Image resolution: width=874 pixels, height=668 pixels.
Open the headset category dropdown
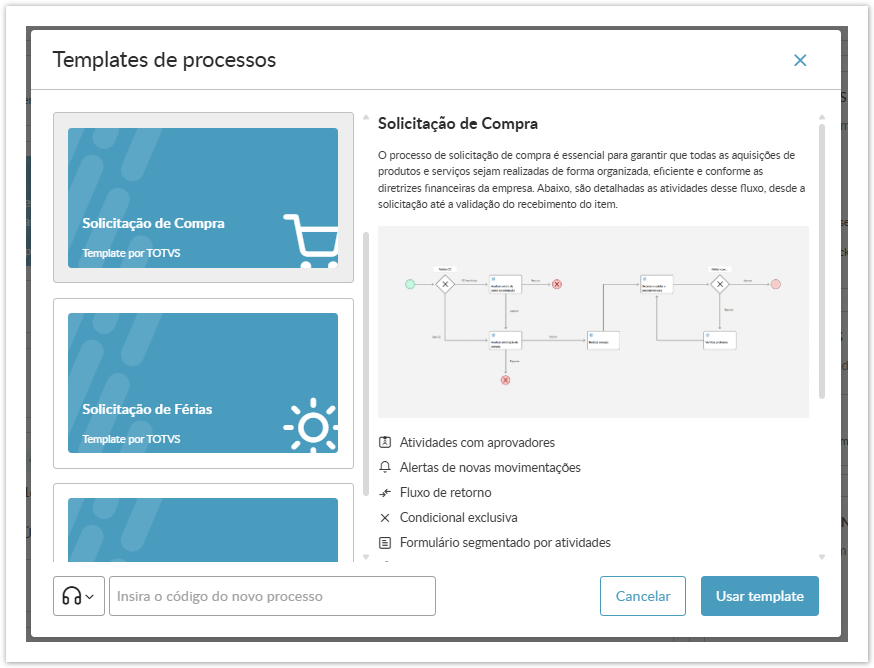click(x=79, y=596)
